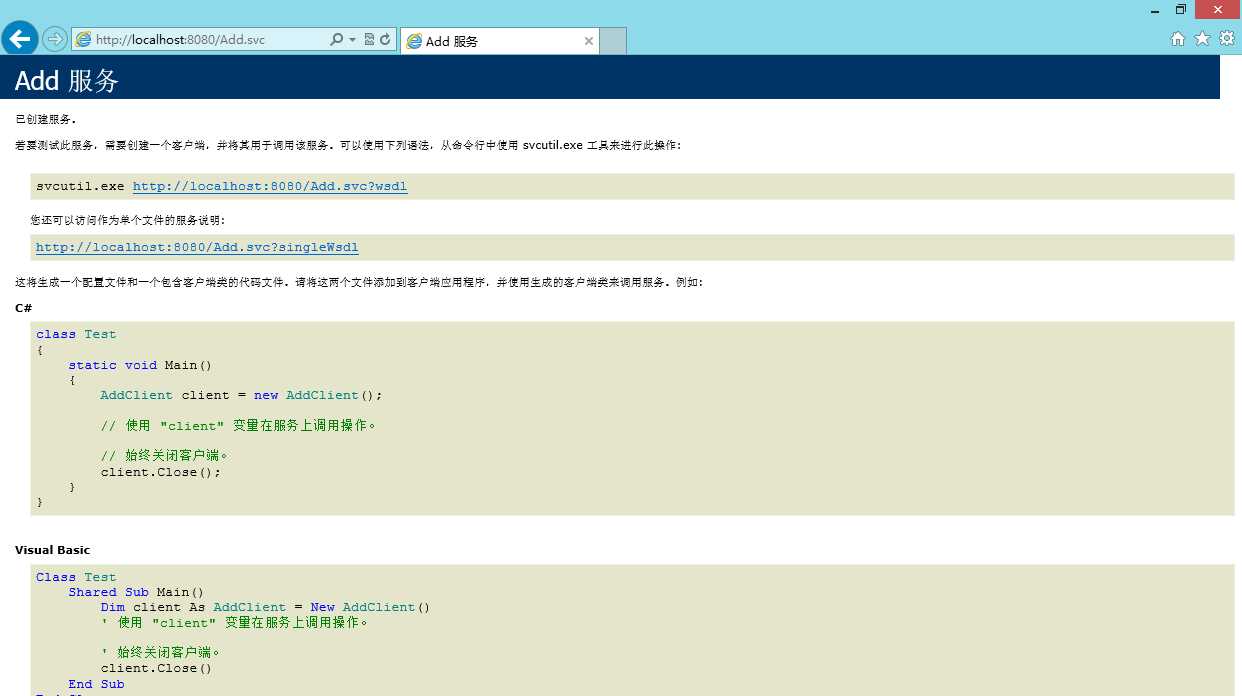Open the Add.svc?singleWsdl hyperlink

click(196, 247)
